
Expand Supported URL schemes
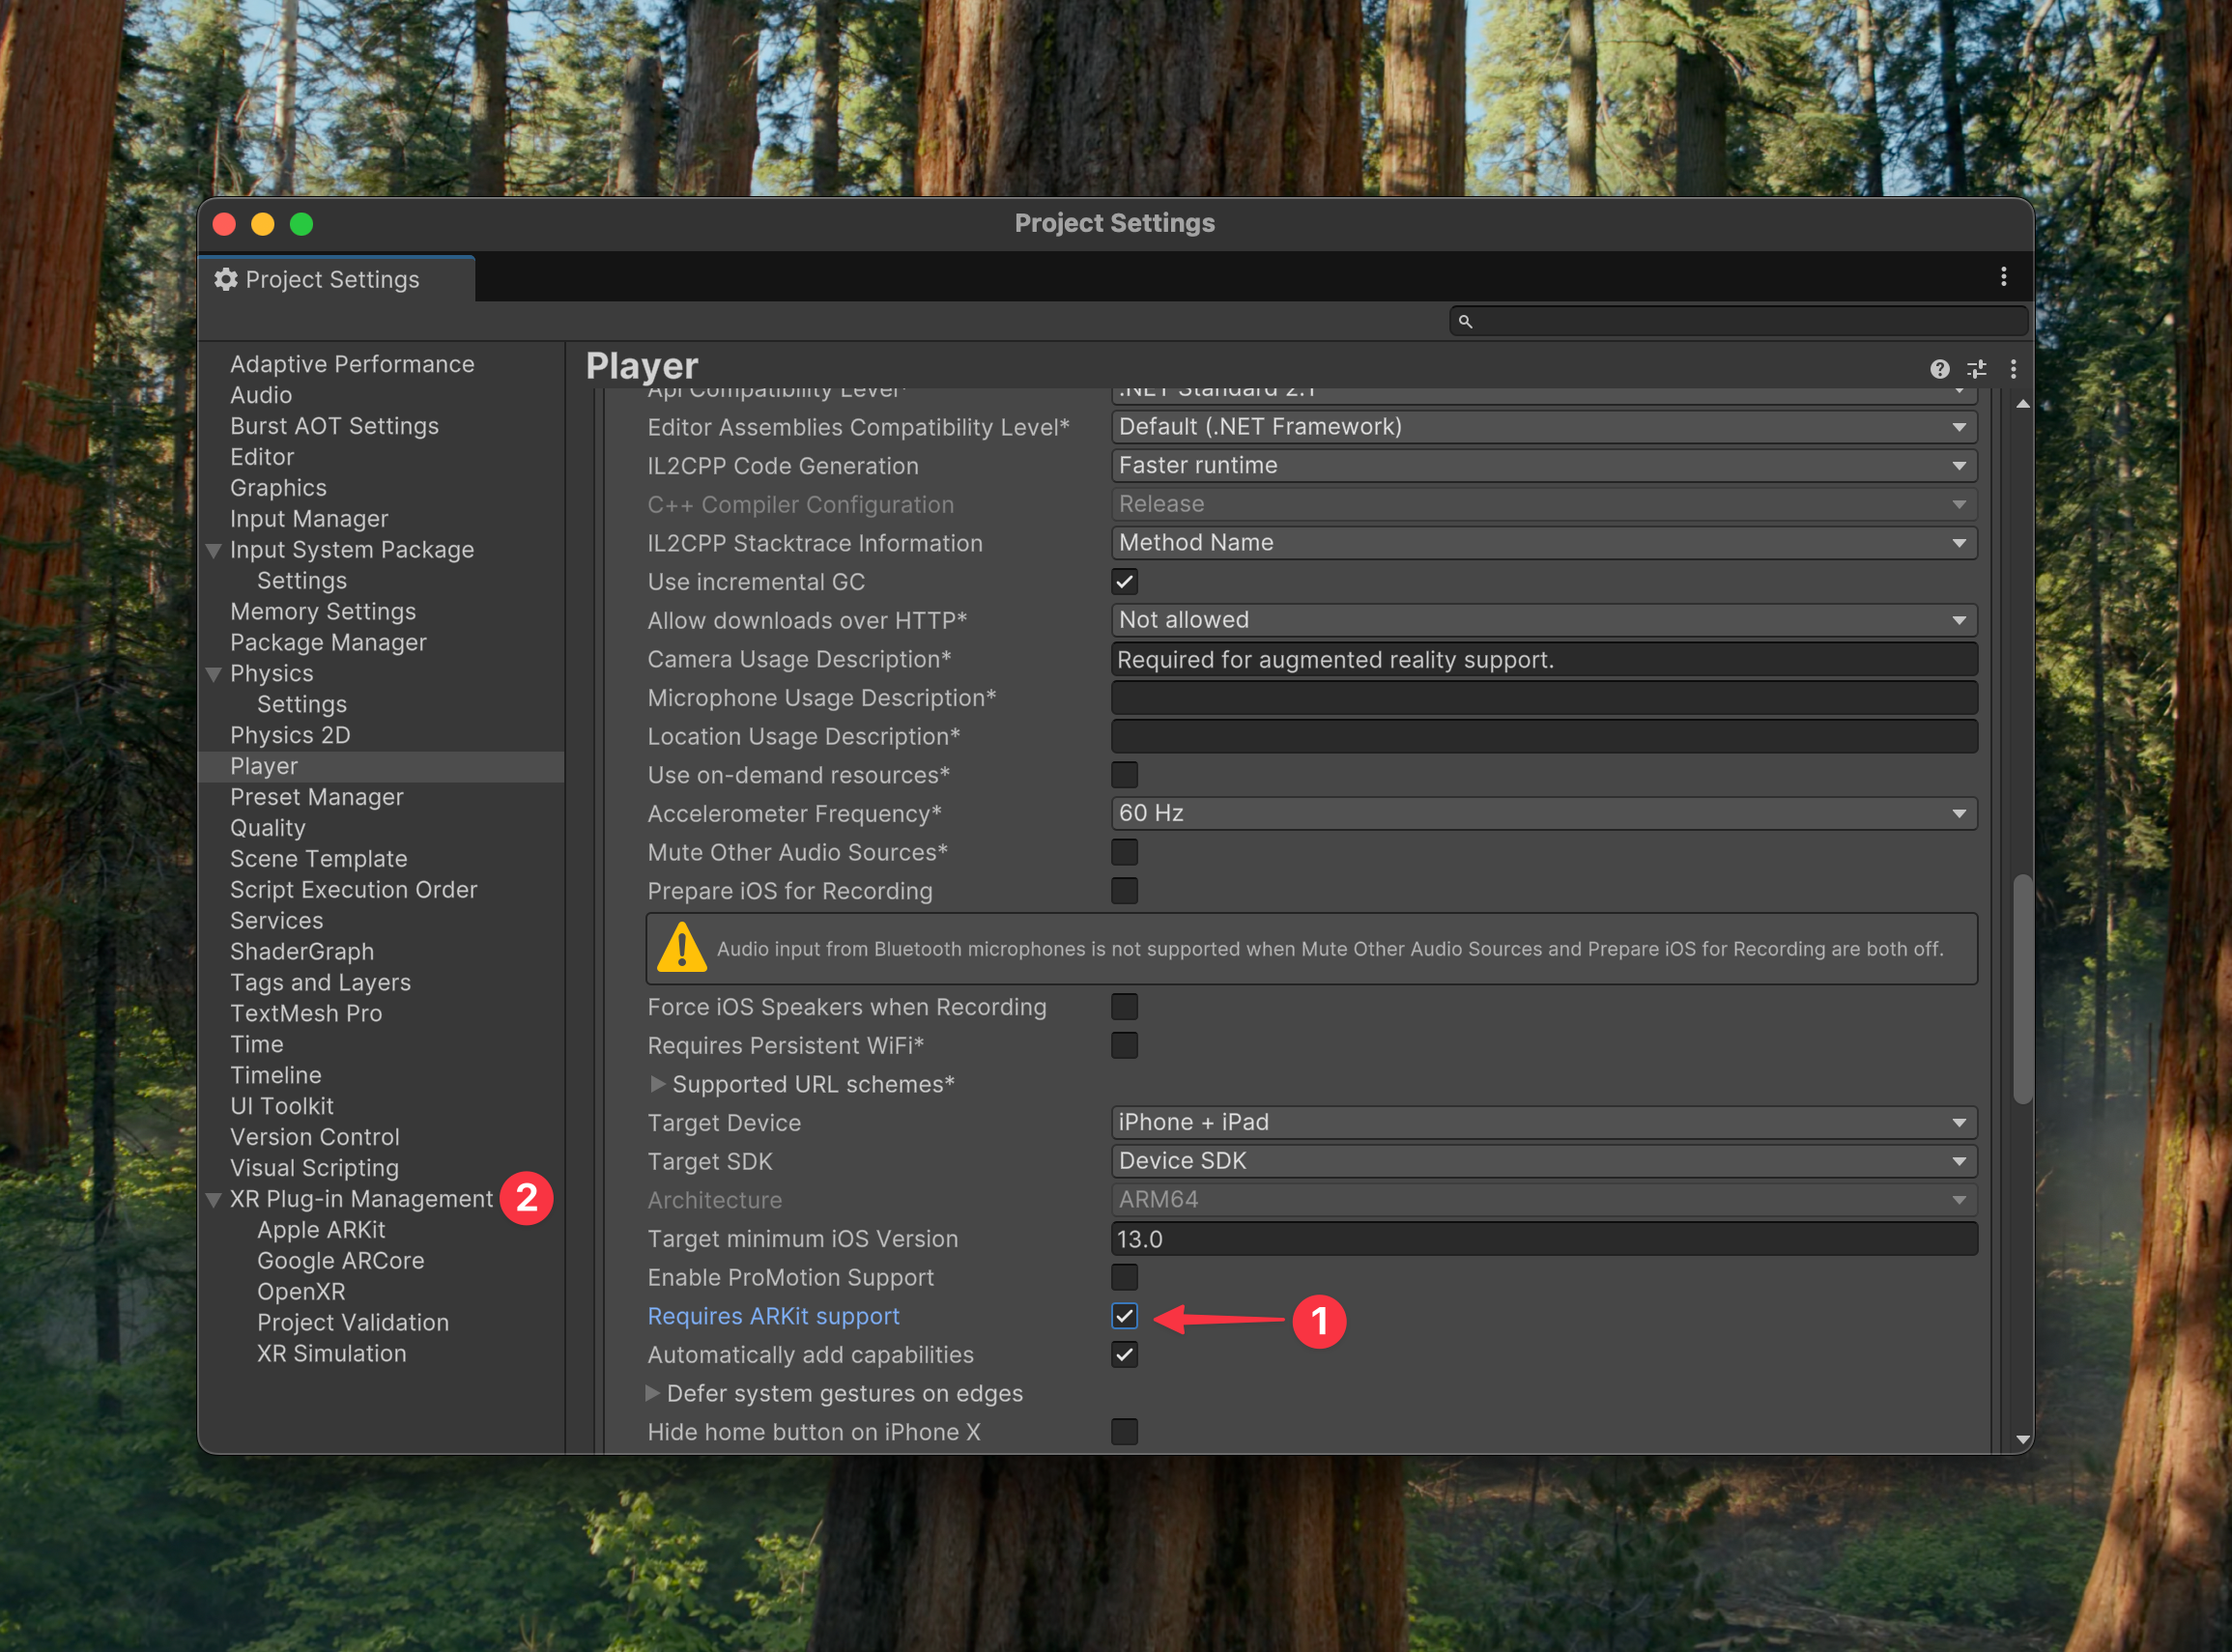click(657, 1084)
